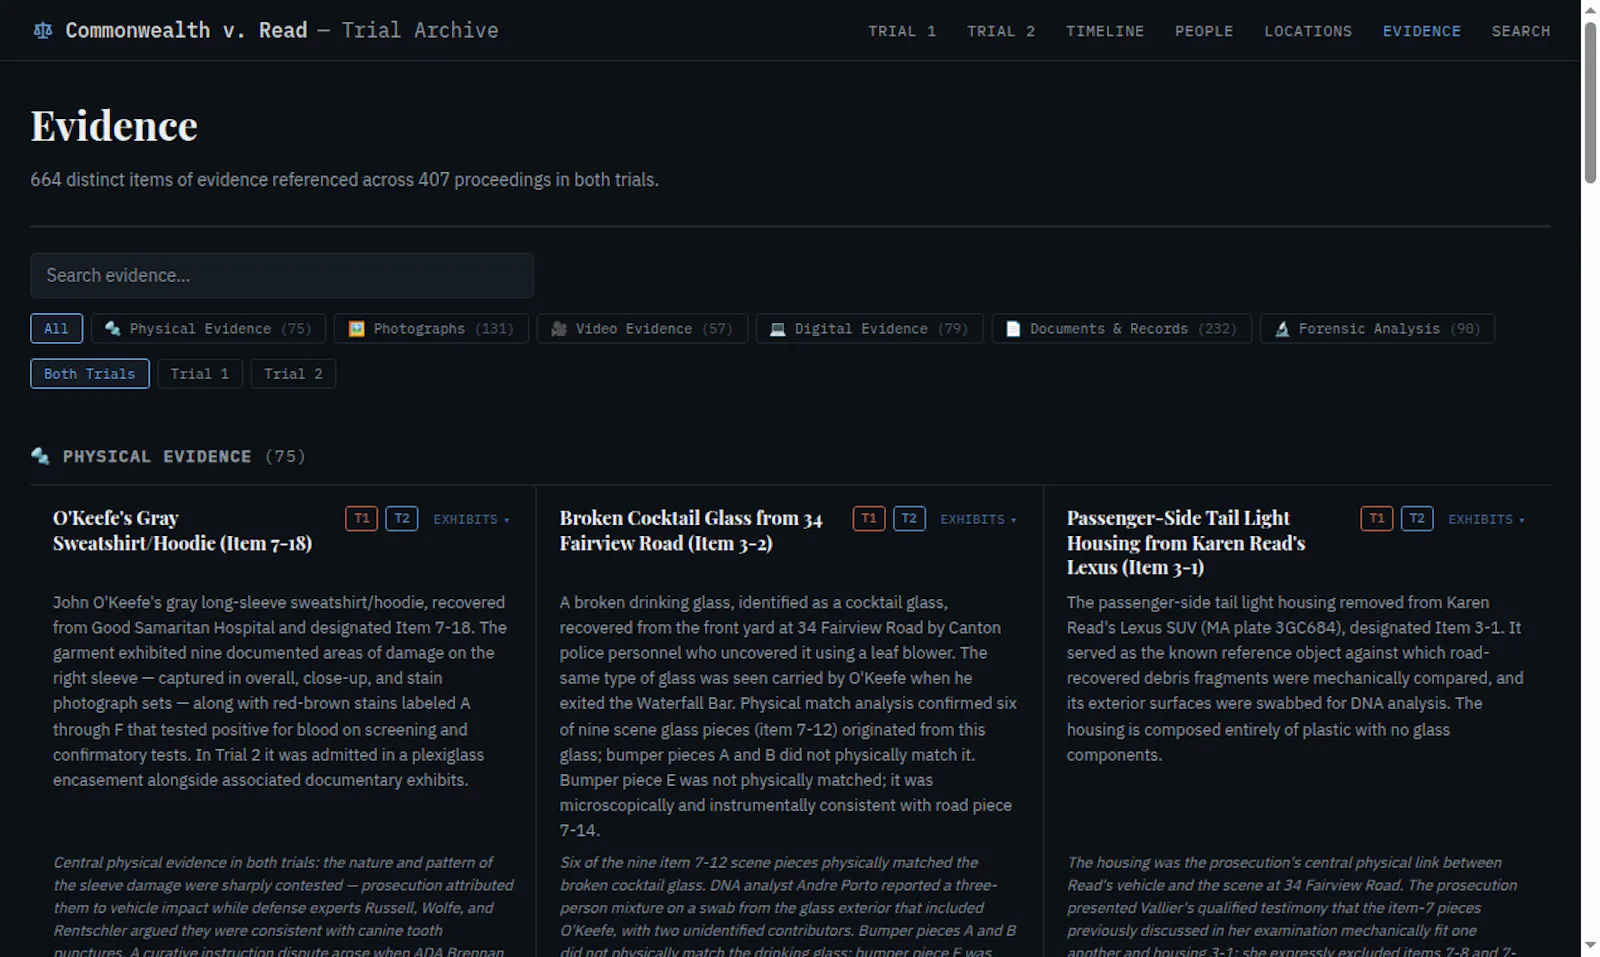Go to the Locations page
1600x957 pixels.
tap(1308, 31)
